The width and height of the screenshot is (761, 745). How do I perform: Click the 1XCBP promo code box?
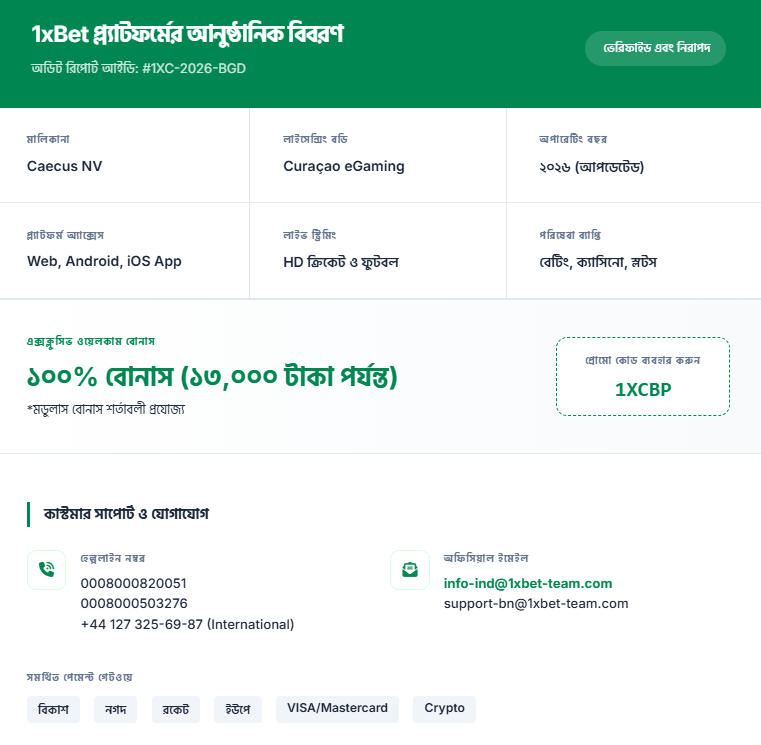point(643,376)
